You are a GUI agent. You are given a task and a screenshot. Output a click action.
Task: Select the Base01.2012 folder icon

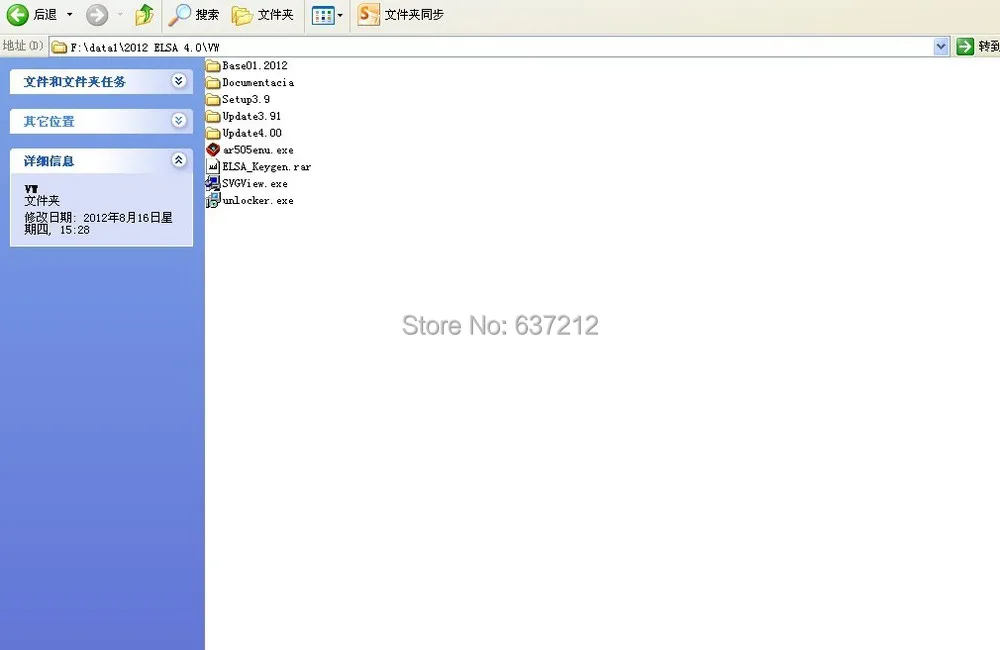click(213, 65)
